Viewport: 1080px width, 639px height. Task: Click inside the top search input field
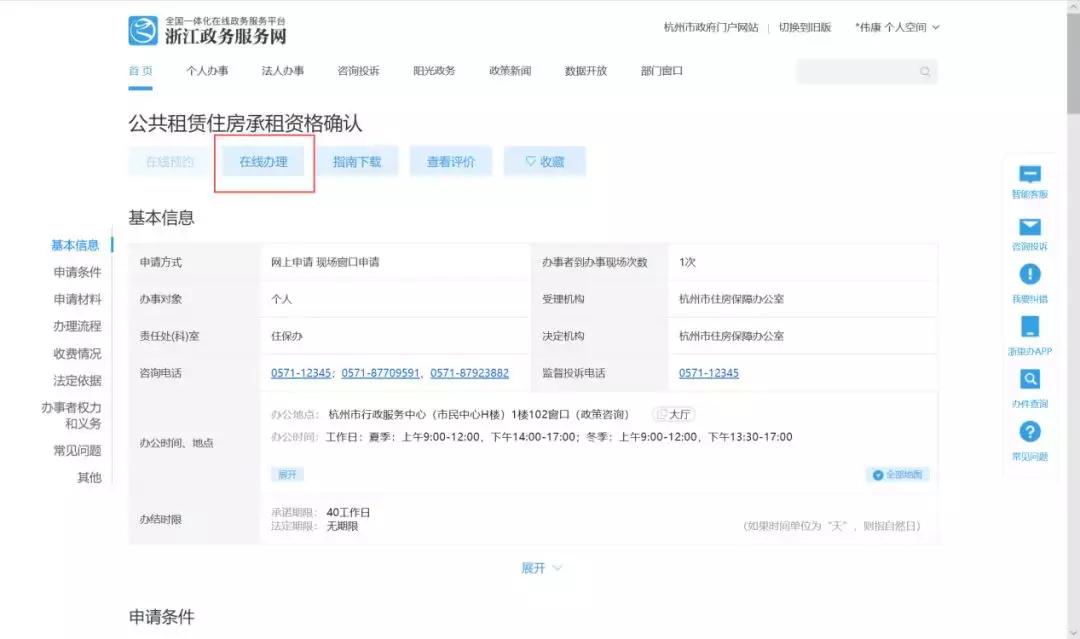pyautogui.click(x=860, y=71)
